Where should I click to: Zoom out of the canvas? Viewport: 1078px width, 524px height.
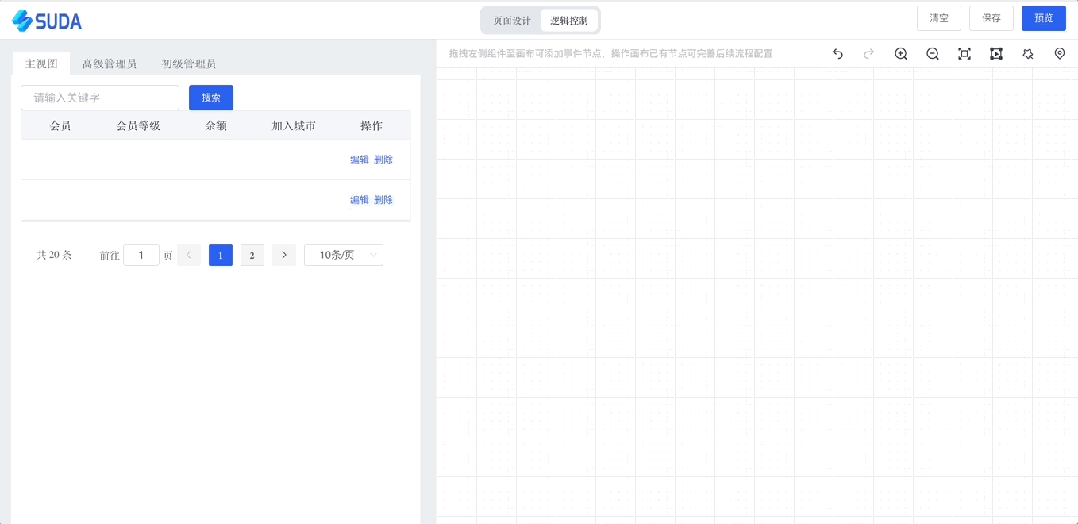pos(932,54)
